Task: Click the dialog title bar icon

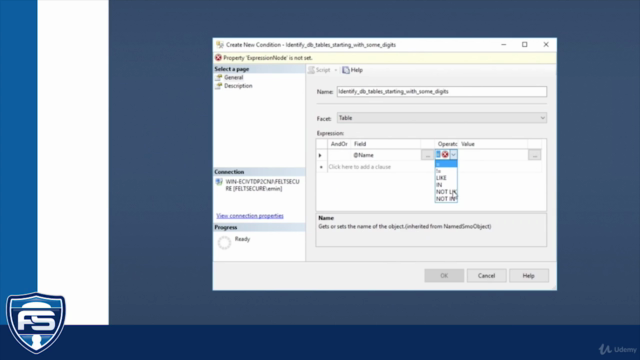Action: tap(220, 45)
